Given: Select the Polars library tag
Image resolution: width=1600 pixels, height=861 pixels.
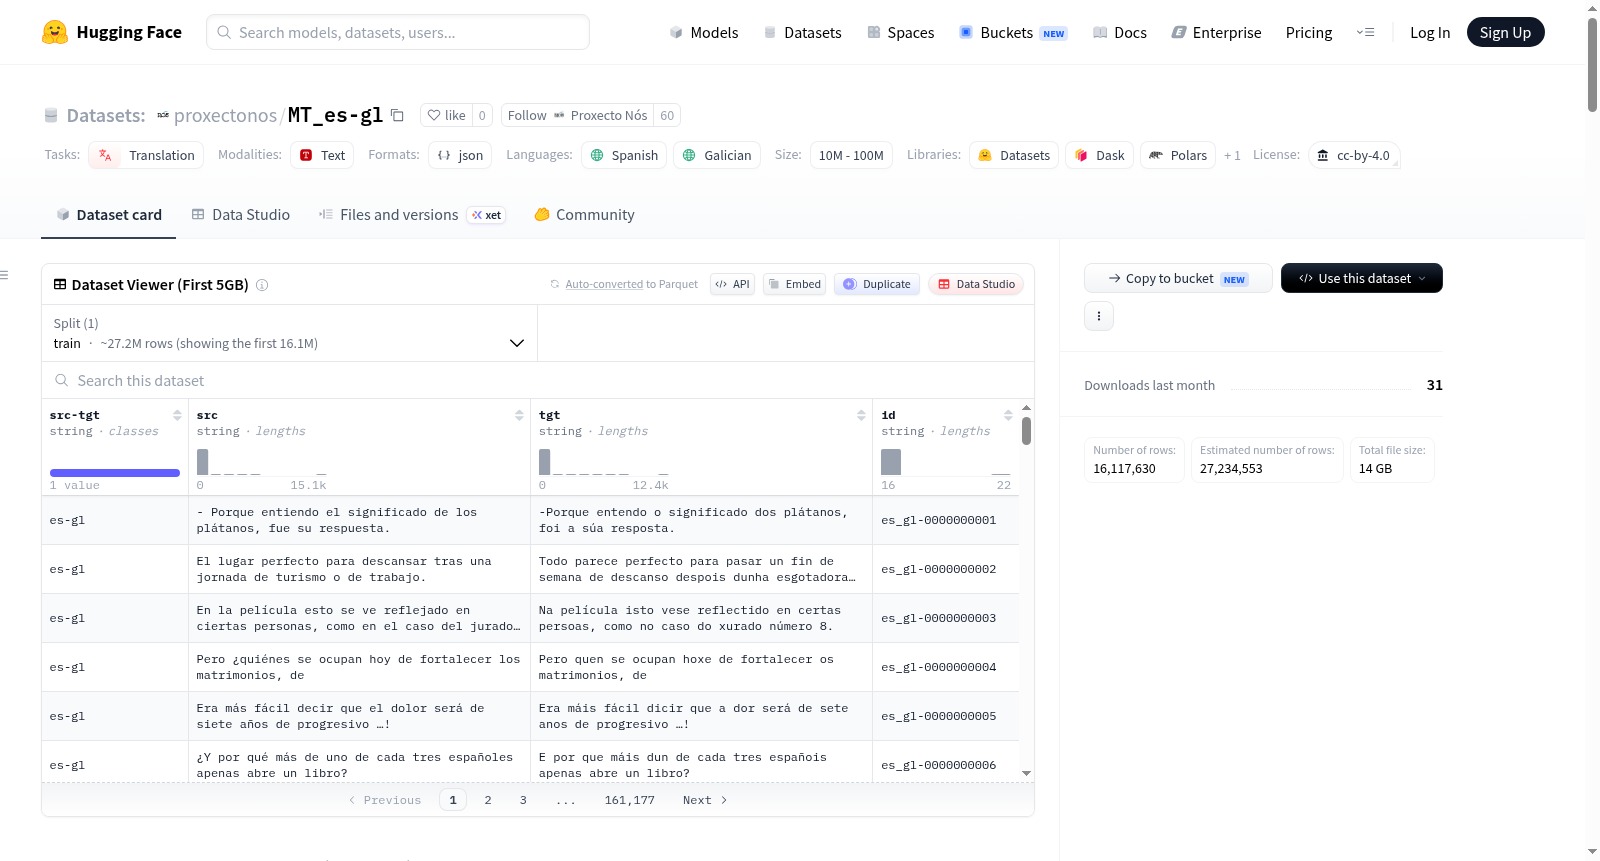Looking at the screenshot, I should tap(1178, 155).
